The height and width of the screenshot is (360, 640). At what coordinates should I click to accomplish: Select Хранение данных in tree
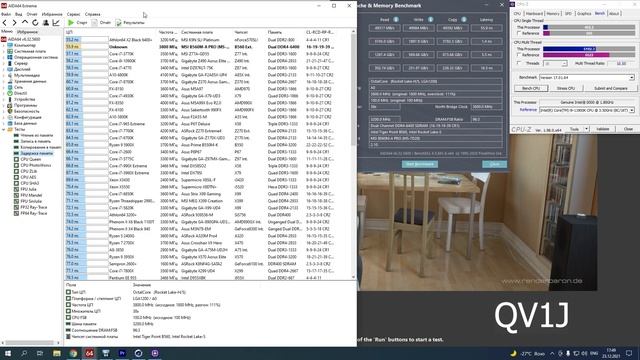pos(30,81)
